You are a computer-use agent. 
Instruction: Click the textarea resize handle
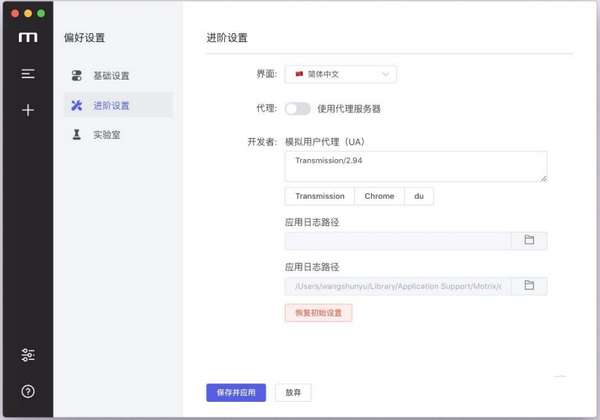pos(543,179)
